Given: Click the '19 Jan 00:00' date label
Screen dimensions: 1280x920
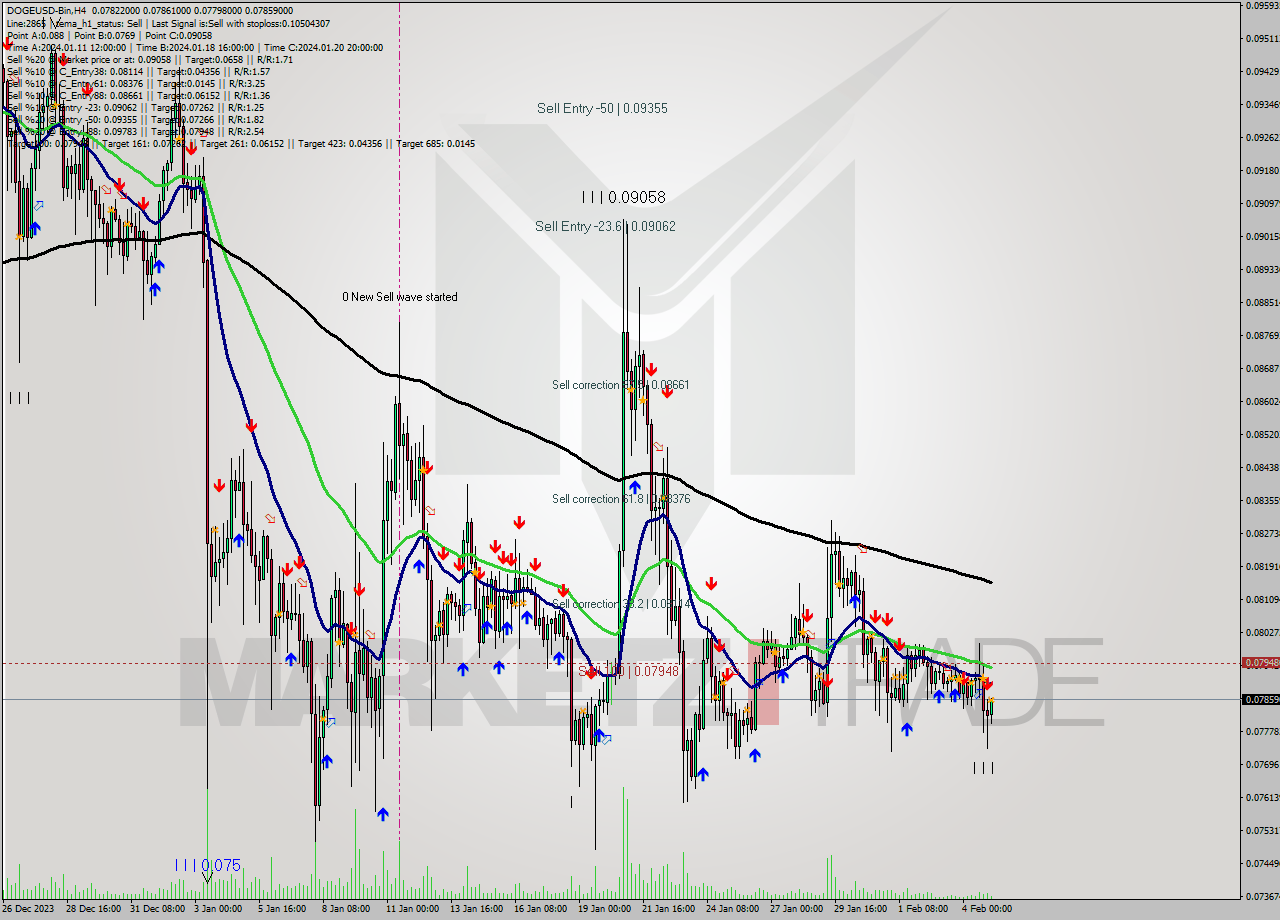Looking at the screenshot, I should tap(604, 909).
